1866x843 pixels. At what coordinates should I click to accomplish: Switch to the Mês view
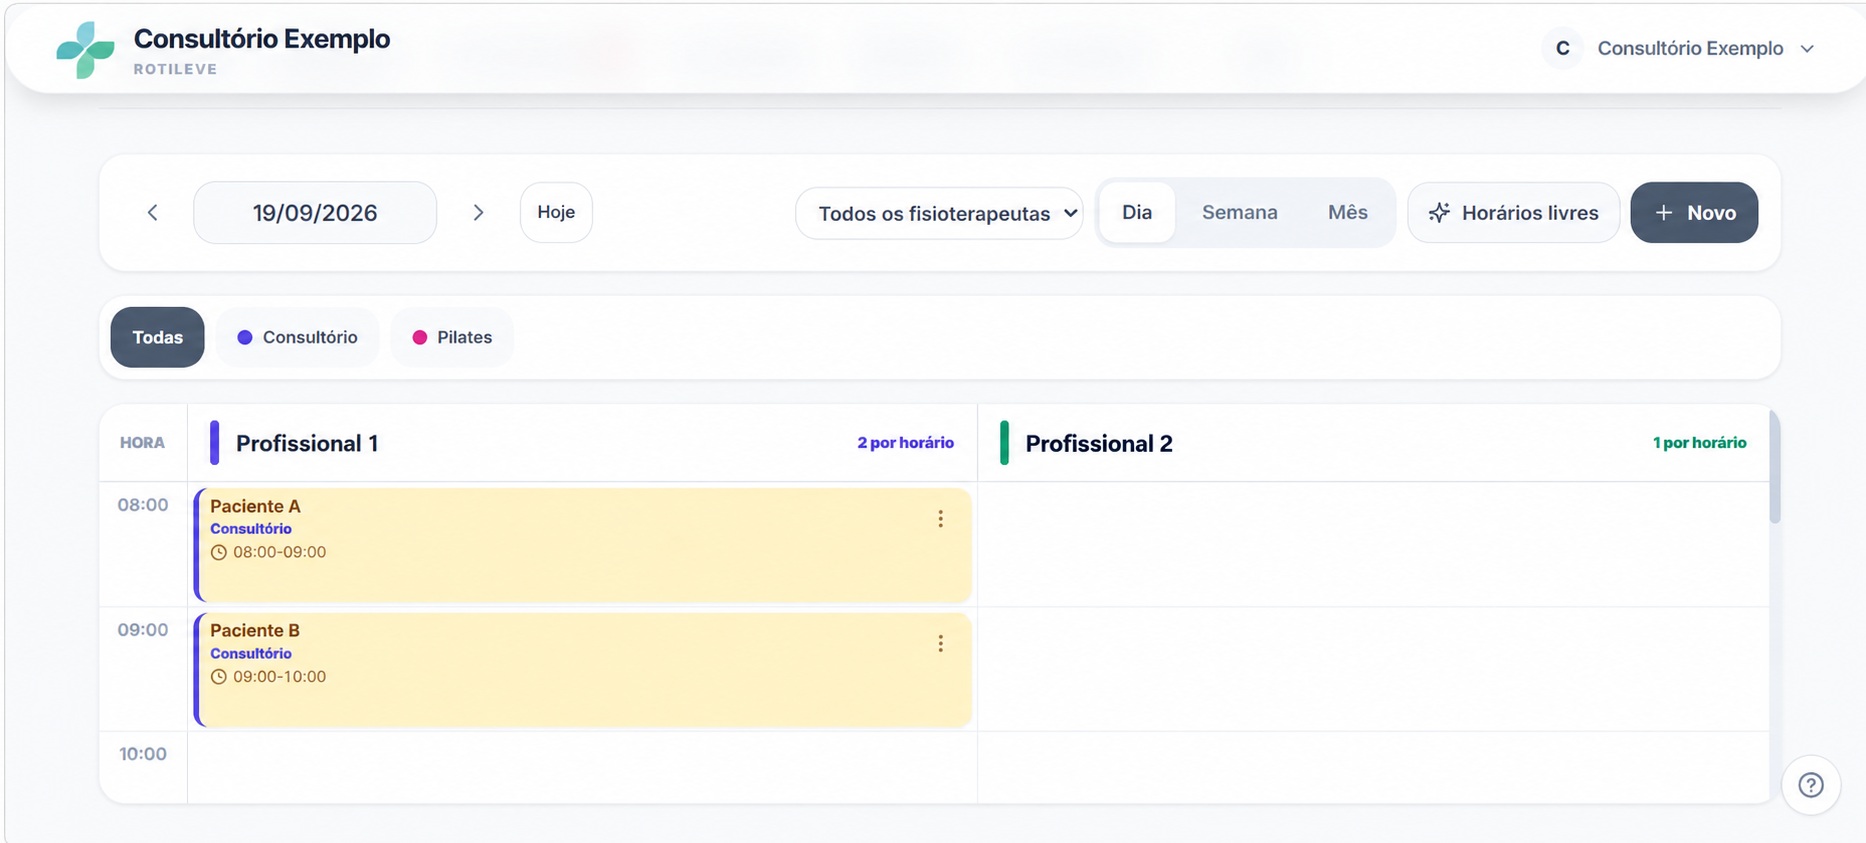click(x=1348, y=212)
